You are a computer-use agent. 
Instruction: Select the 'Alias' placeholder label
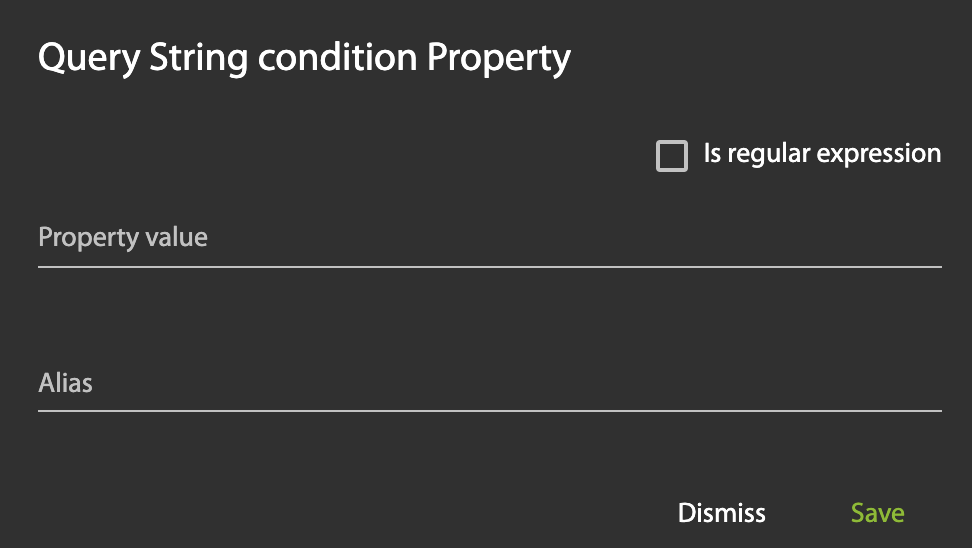tap(66, 383)
